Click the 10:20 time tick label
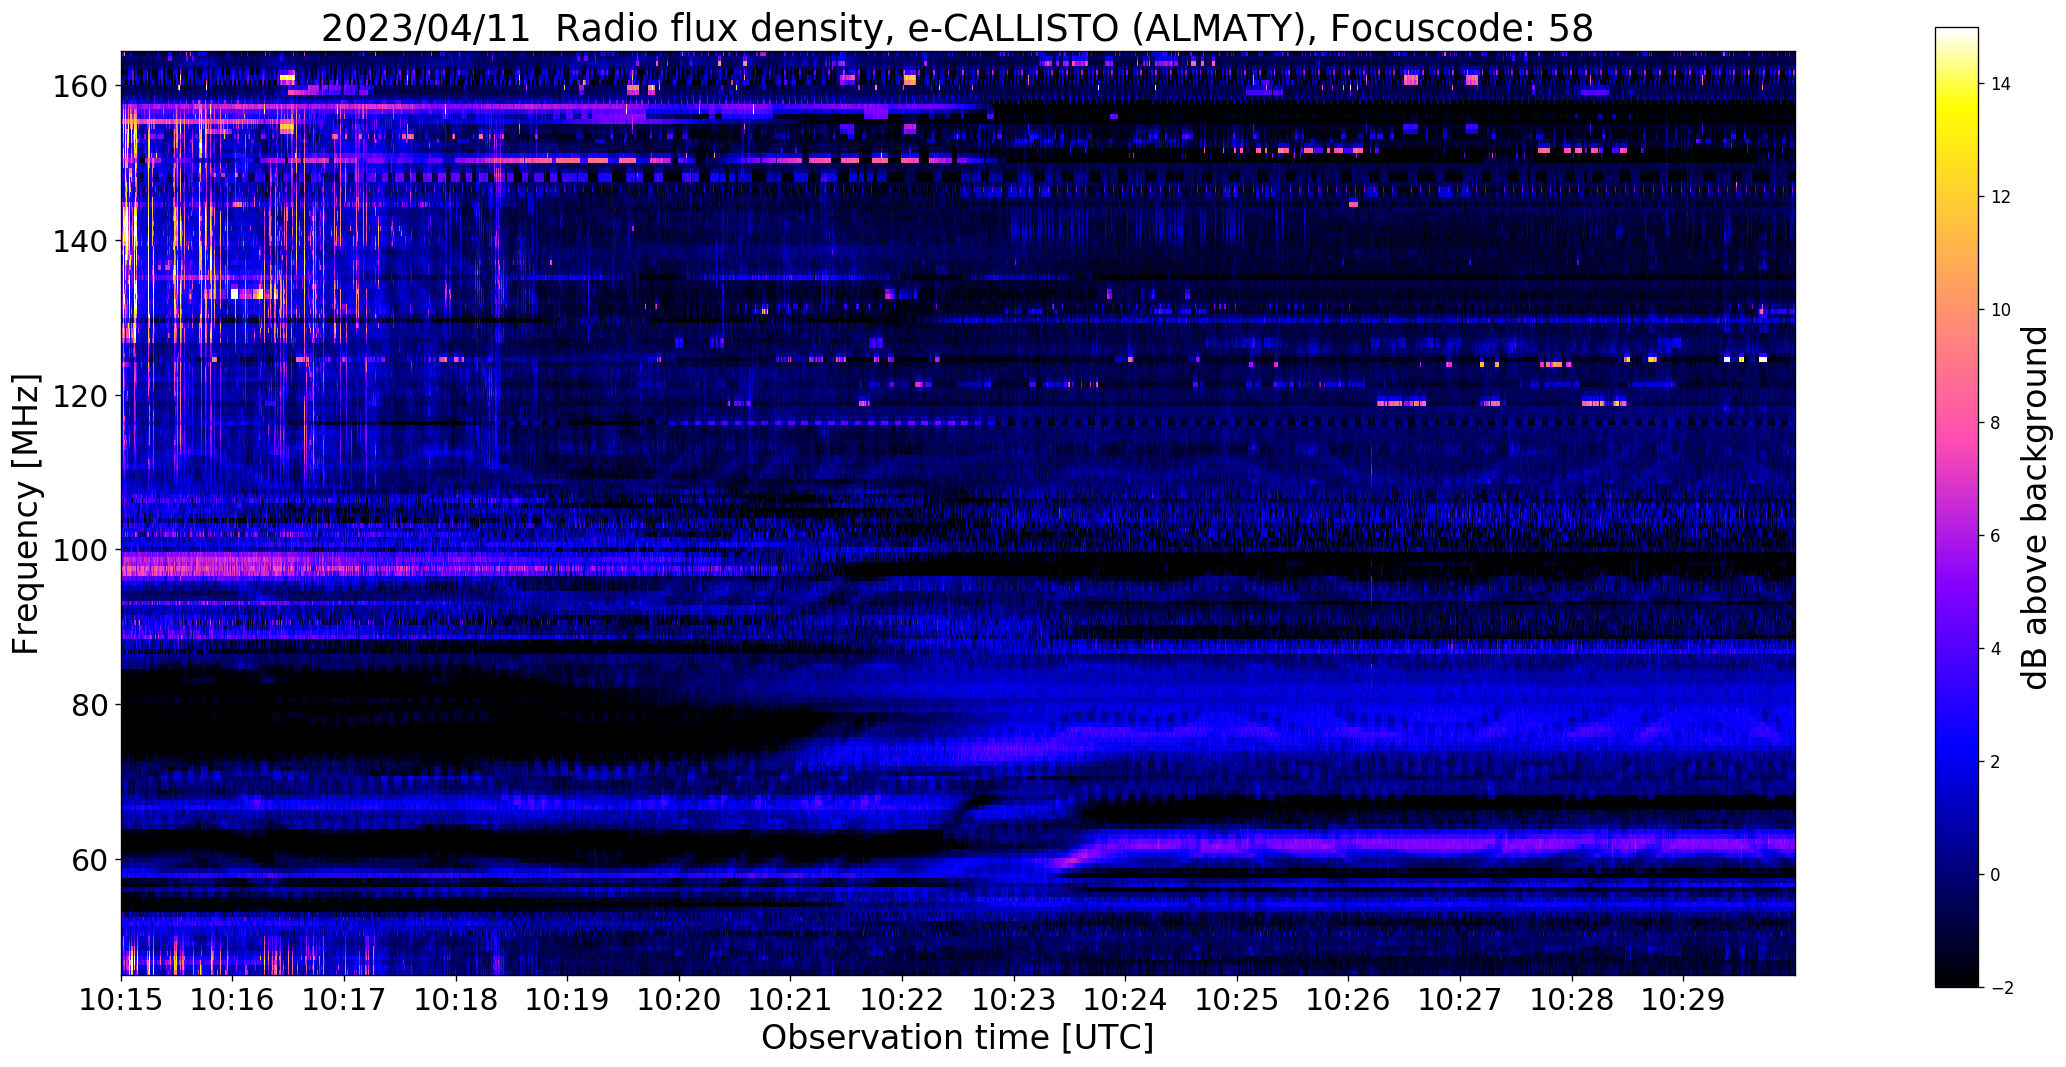 click(679, 1000)
